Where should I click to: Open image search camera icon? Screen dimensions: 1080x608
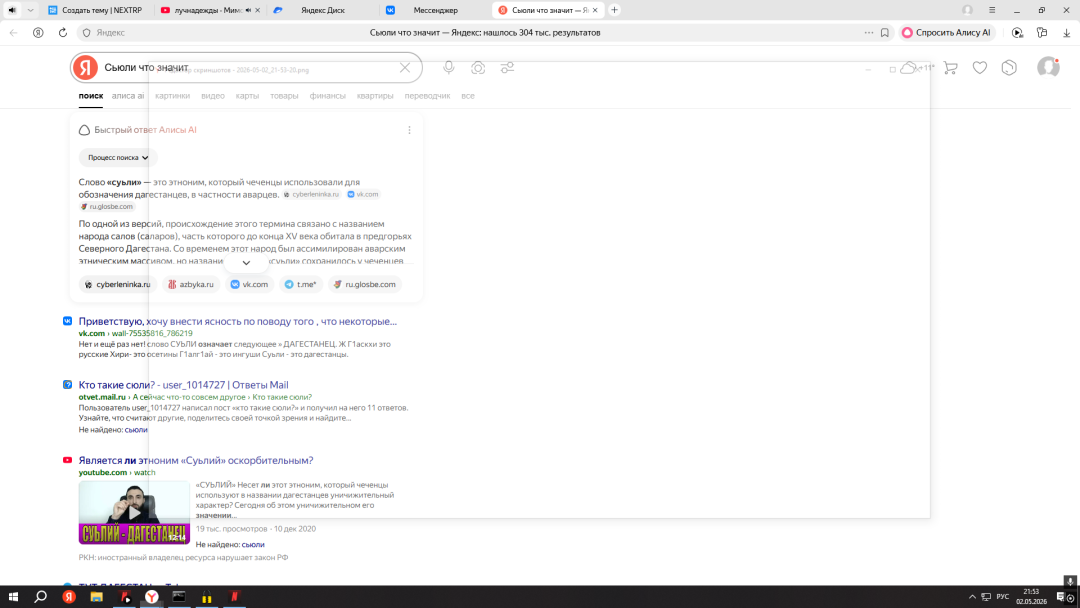[478, 67]
